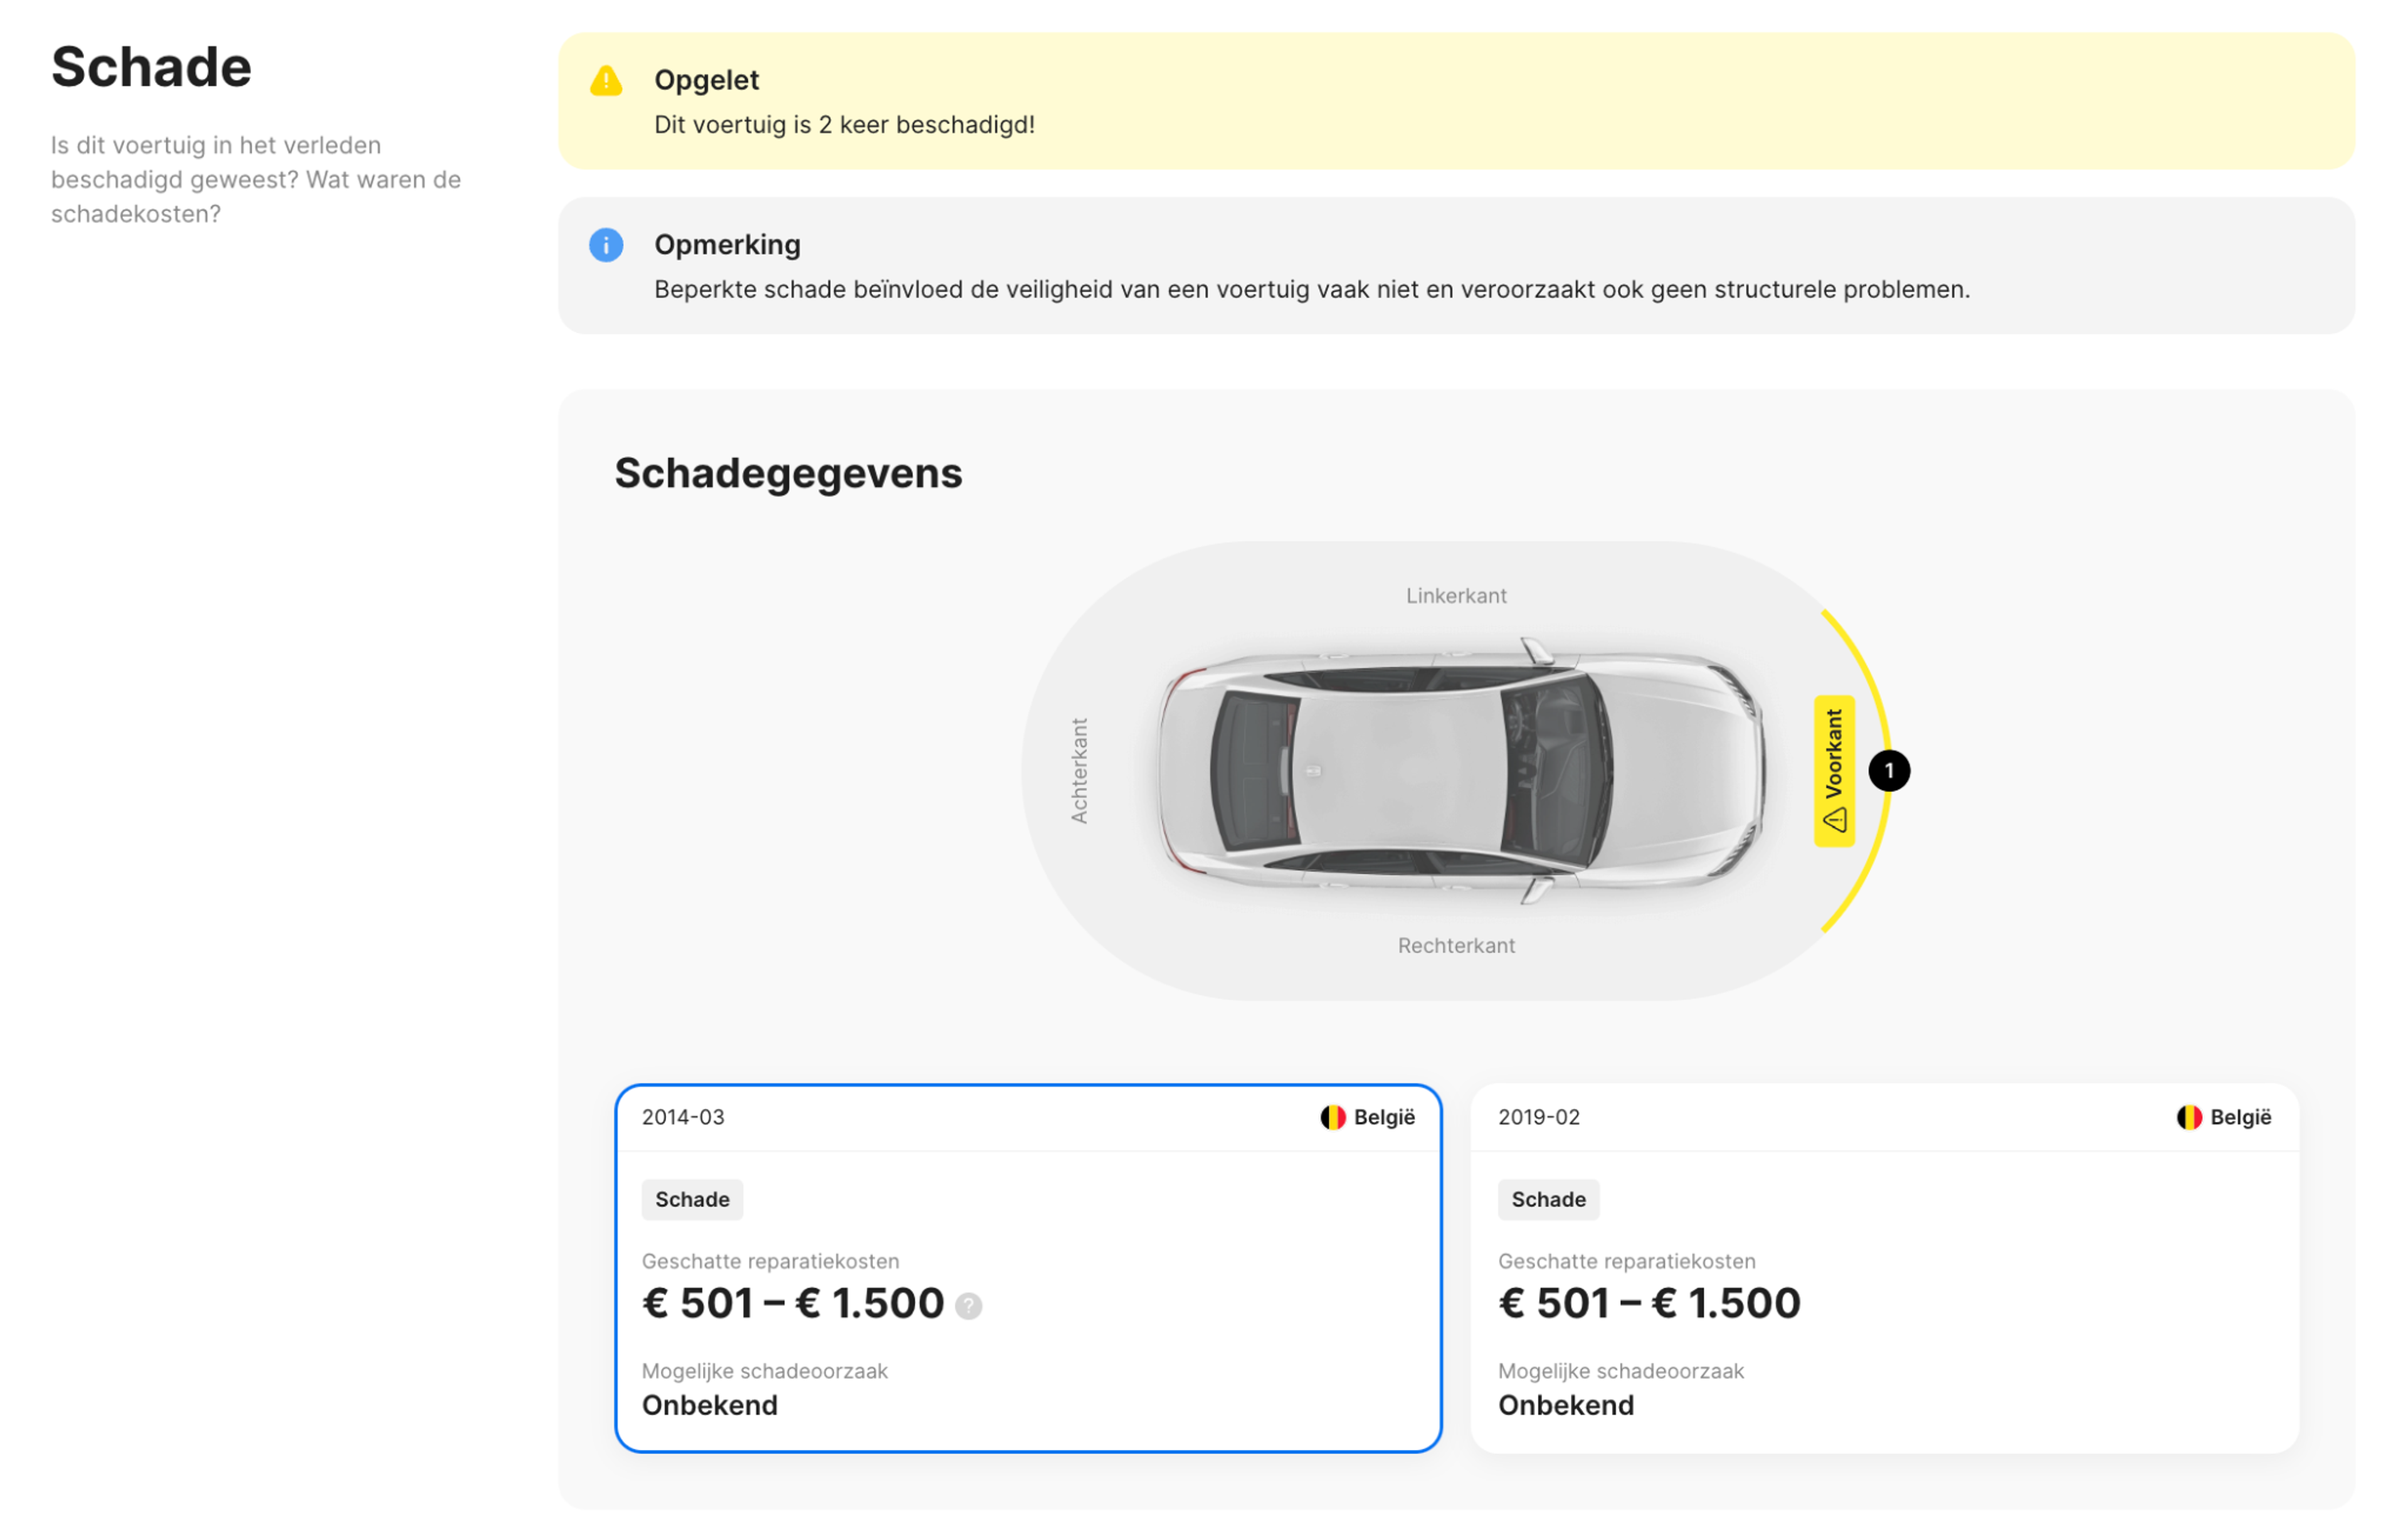This screenshot has height=1539, width=2408.
Task: Click the warning triangle inside the Voorkant label
Action: point(1834,820)
